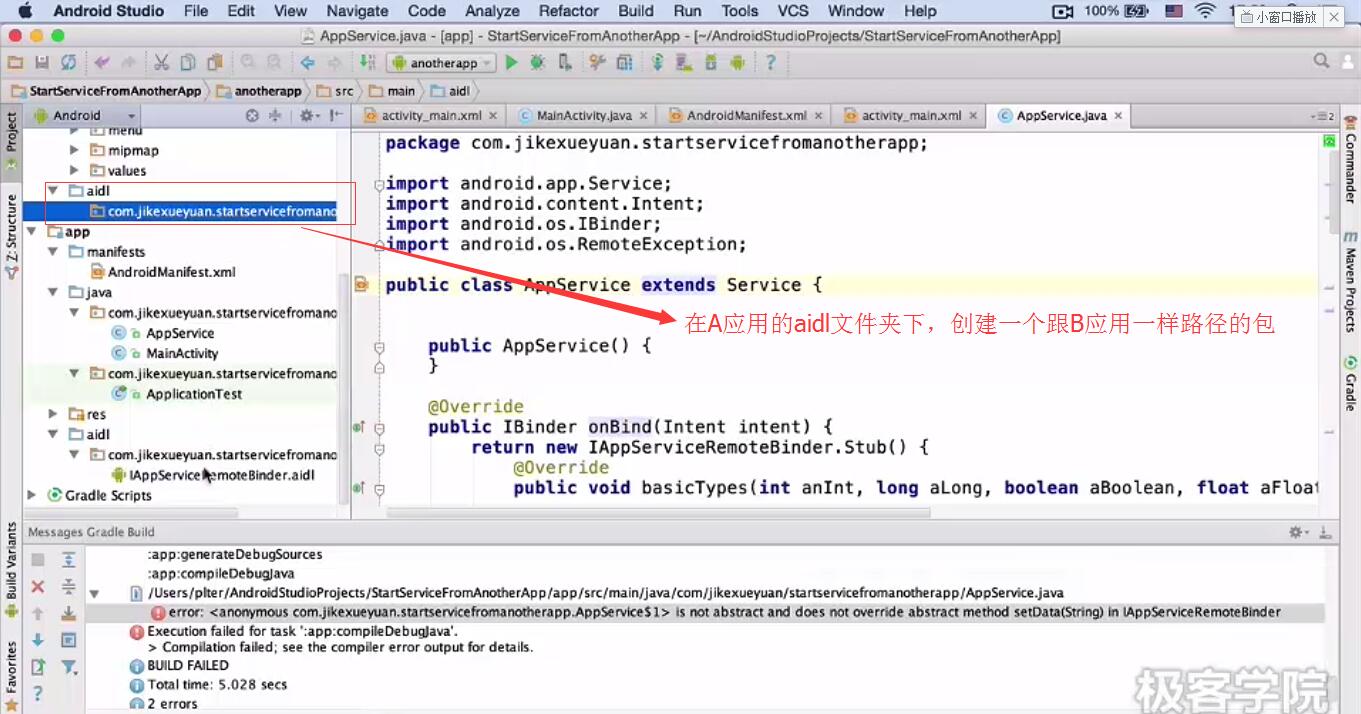Click the Sync refresh icon in toolbar

(x=68, y=62)
